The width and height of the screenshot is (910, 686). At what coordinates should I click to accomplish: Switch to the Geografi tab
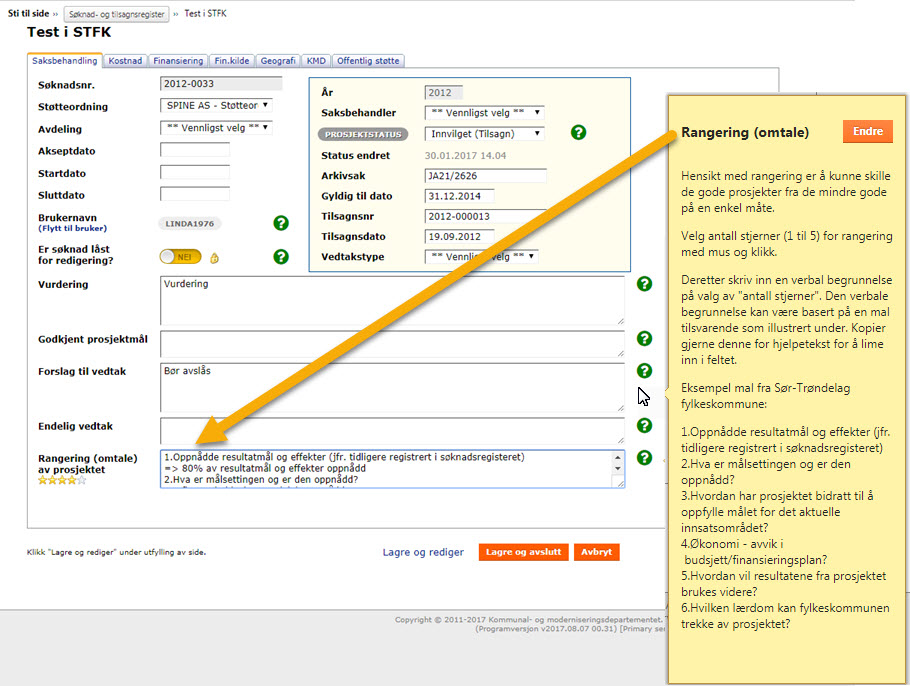278,61
